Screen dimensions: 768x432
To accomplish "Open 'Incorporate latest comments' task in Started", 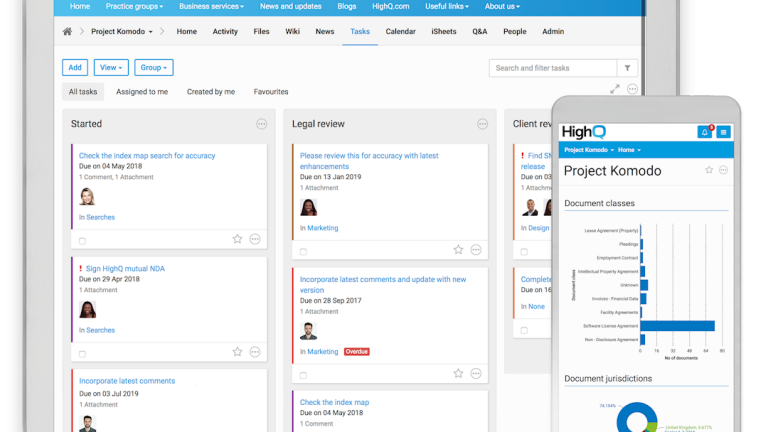I will tap(127, 381).
